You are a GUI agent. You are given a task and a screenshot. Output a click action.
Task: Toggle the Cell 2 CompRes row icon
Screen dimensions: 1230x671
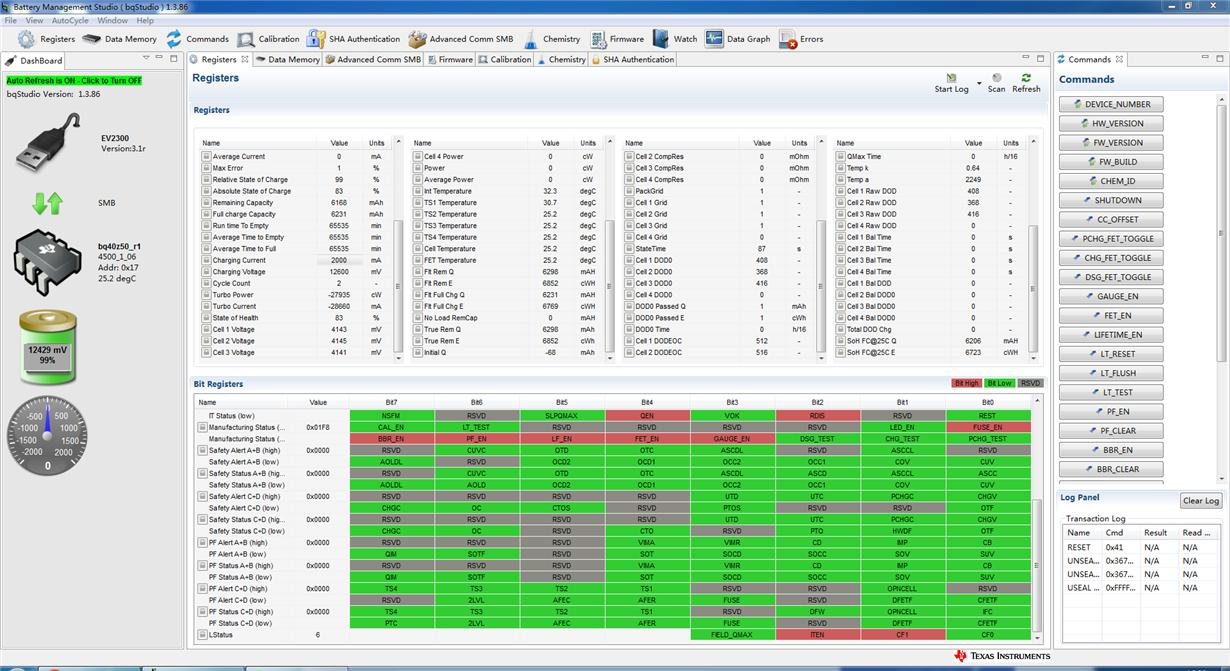630,157
